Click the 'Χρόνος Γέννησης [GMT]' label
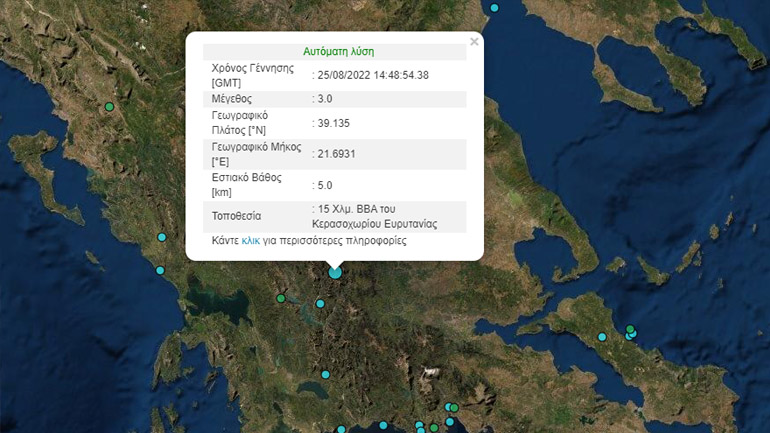 click(252, 76)
